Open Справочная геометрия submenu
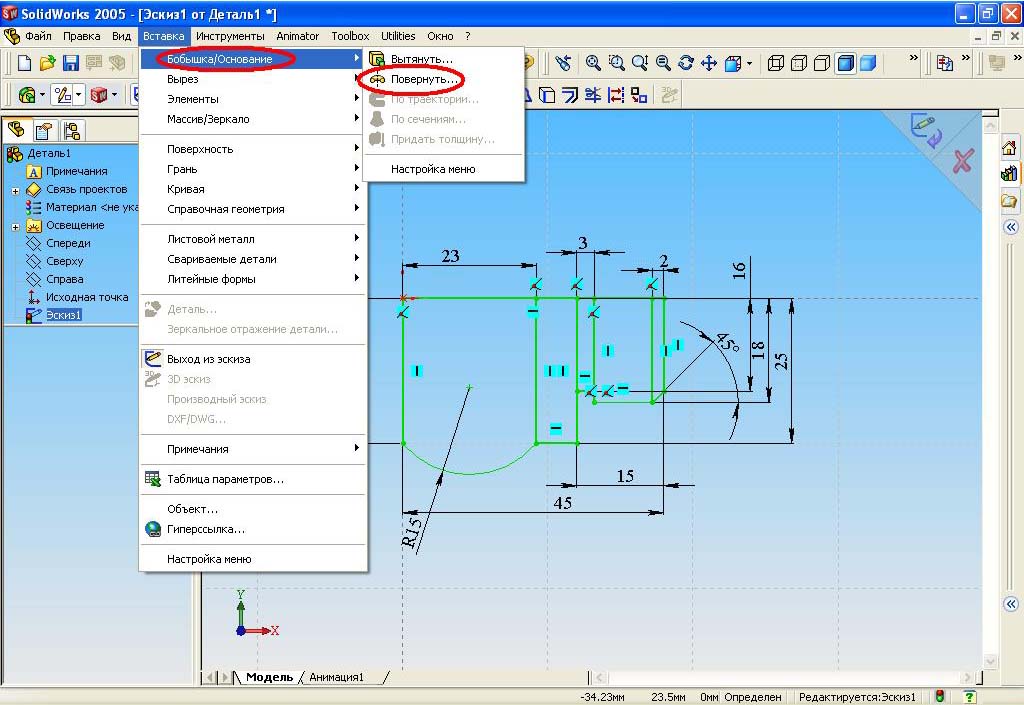1024x705 pixels. (251, 209)
